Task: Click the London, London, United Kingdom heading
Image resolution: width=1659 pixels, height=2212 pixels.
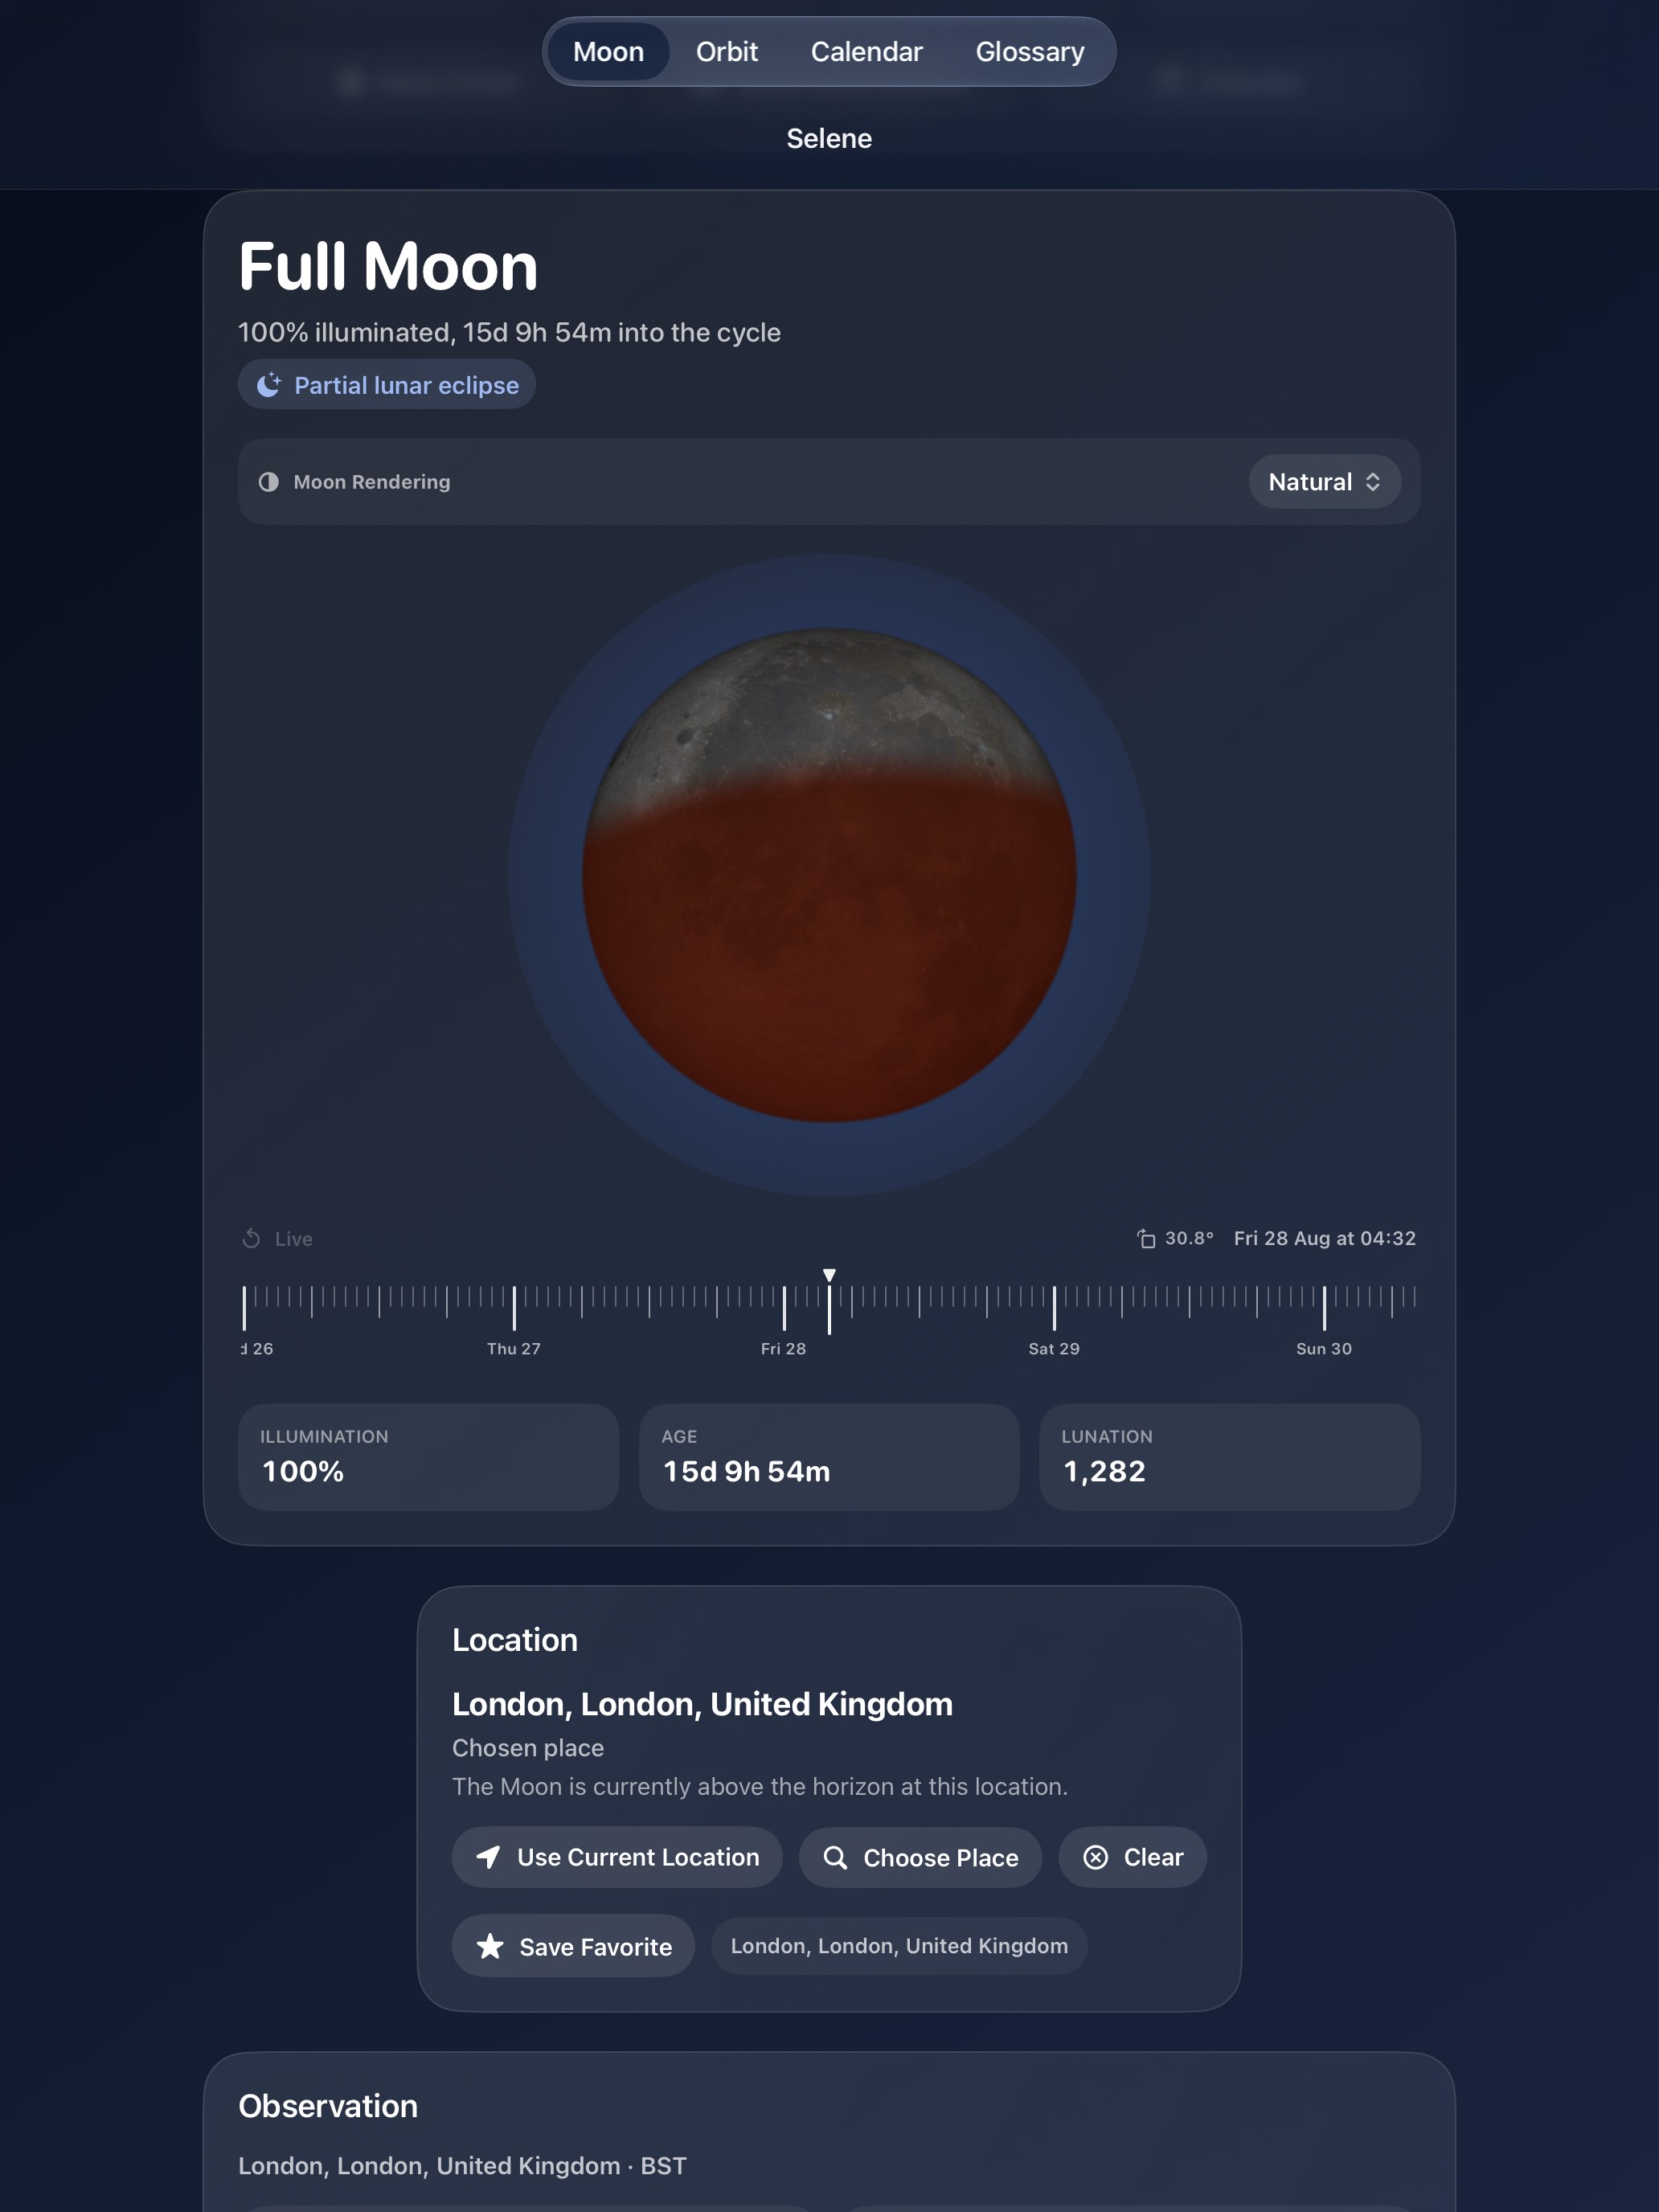Action: coord(702,1704)
